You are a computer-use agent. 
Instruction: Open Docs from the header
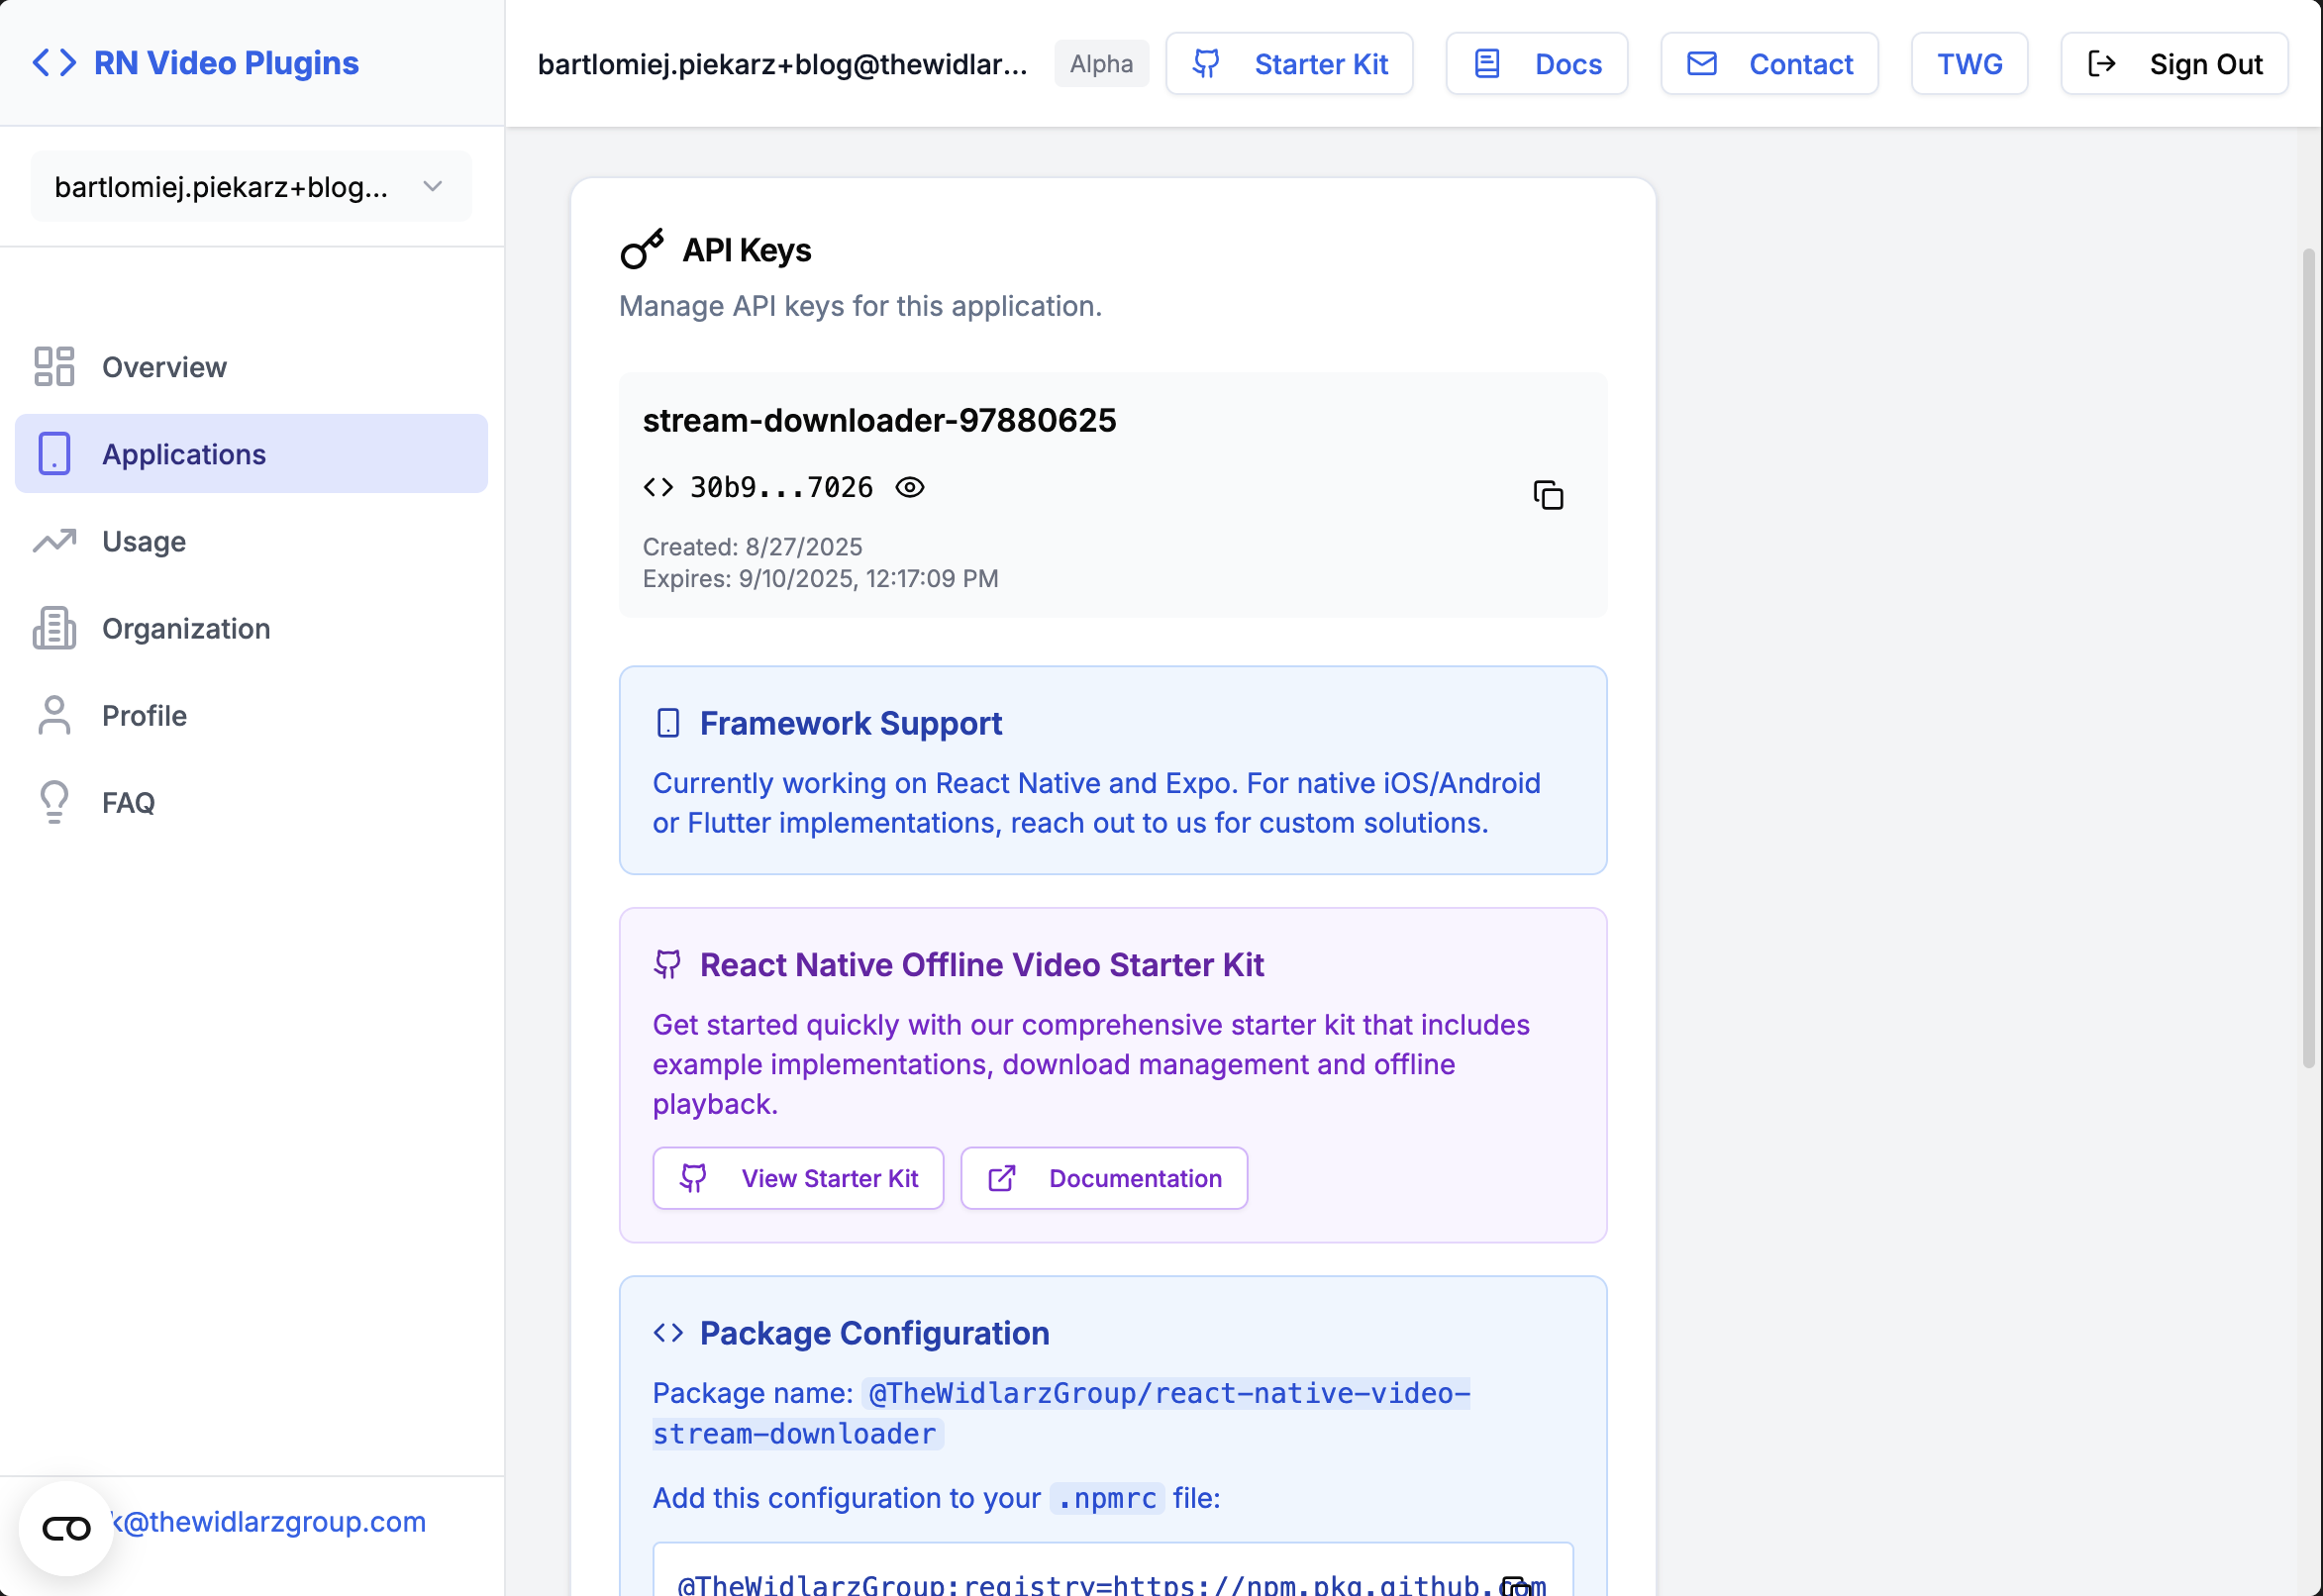(x=1537, y=64)
